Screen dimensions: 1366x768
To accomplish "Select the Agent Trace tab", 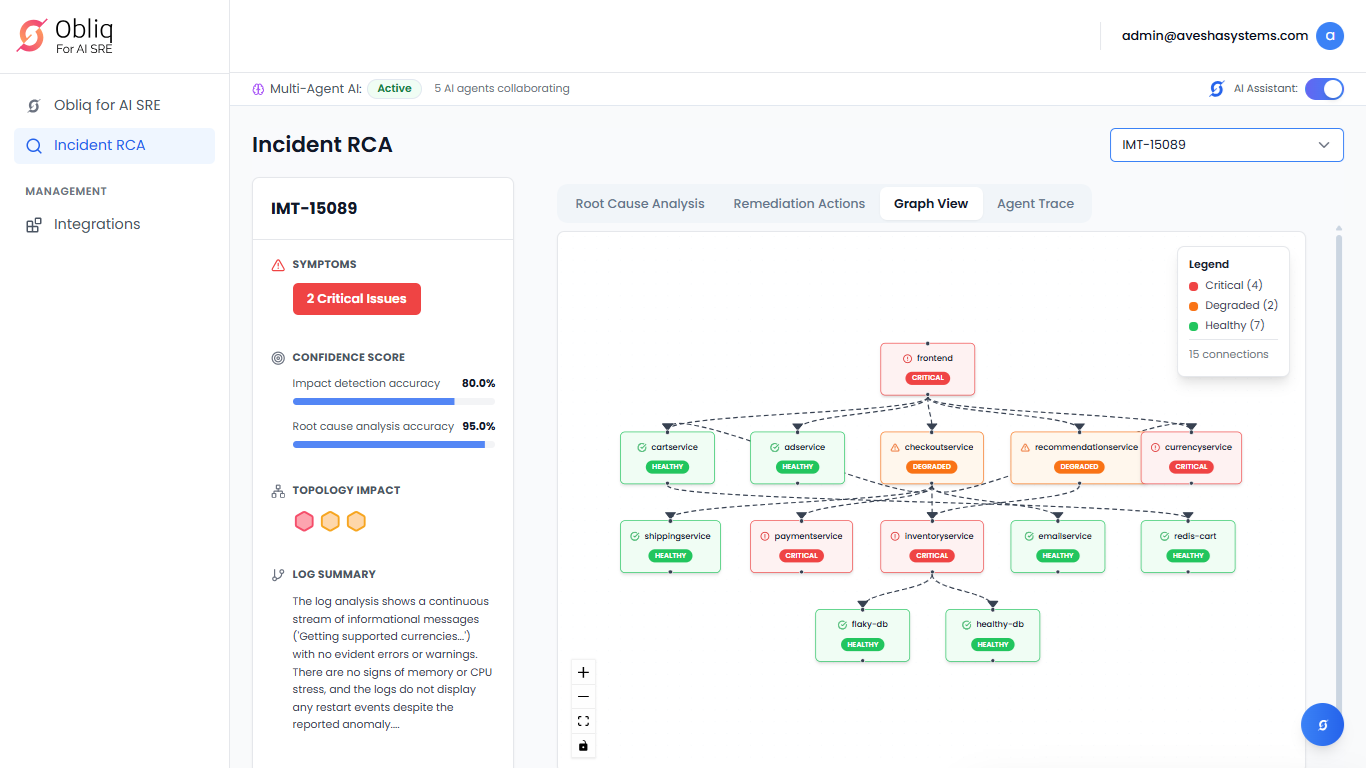I will tap(1035, 204).
